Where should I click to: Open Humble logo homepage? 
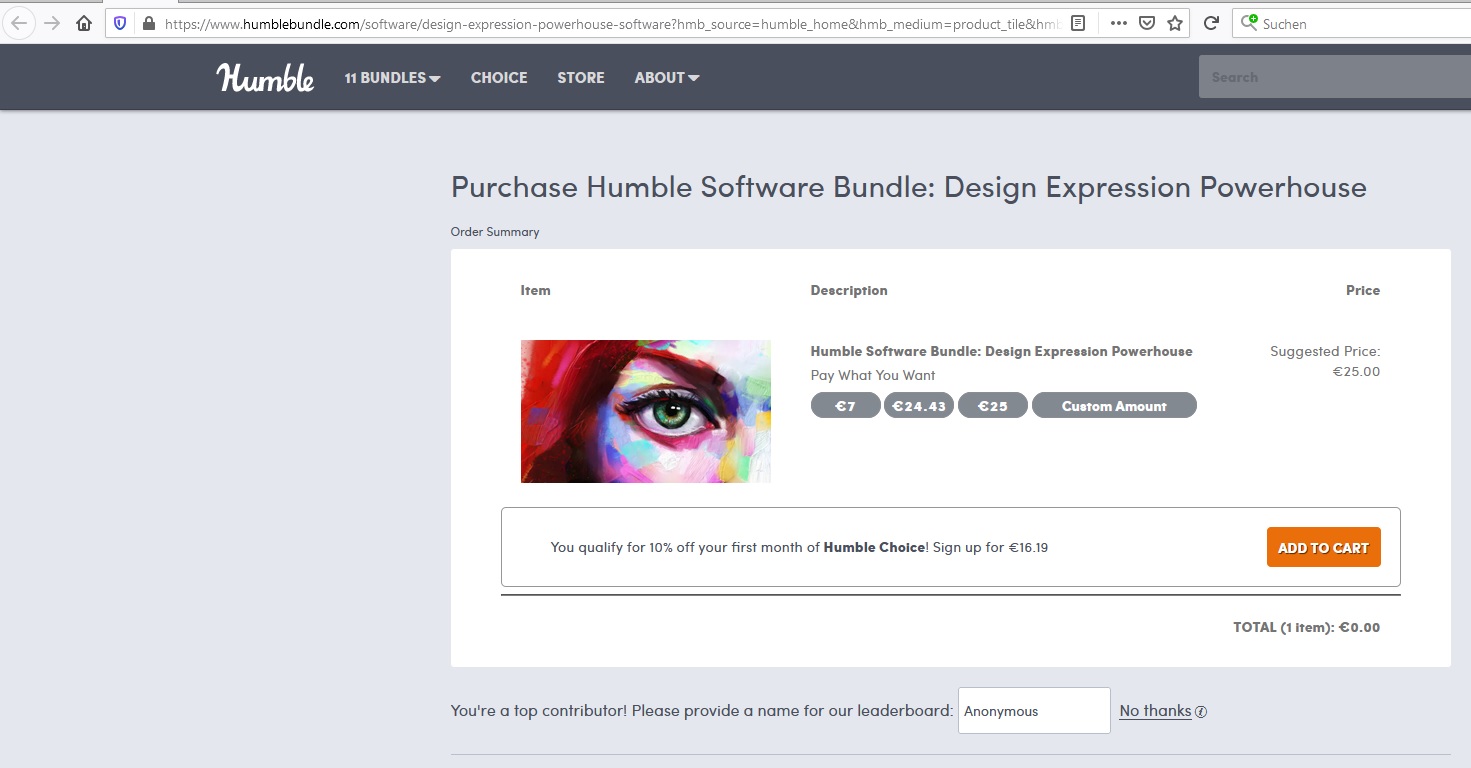tap(265, 77)
